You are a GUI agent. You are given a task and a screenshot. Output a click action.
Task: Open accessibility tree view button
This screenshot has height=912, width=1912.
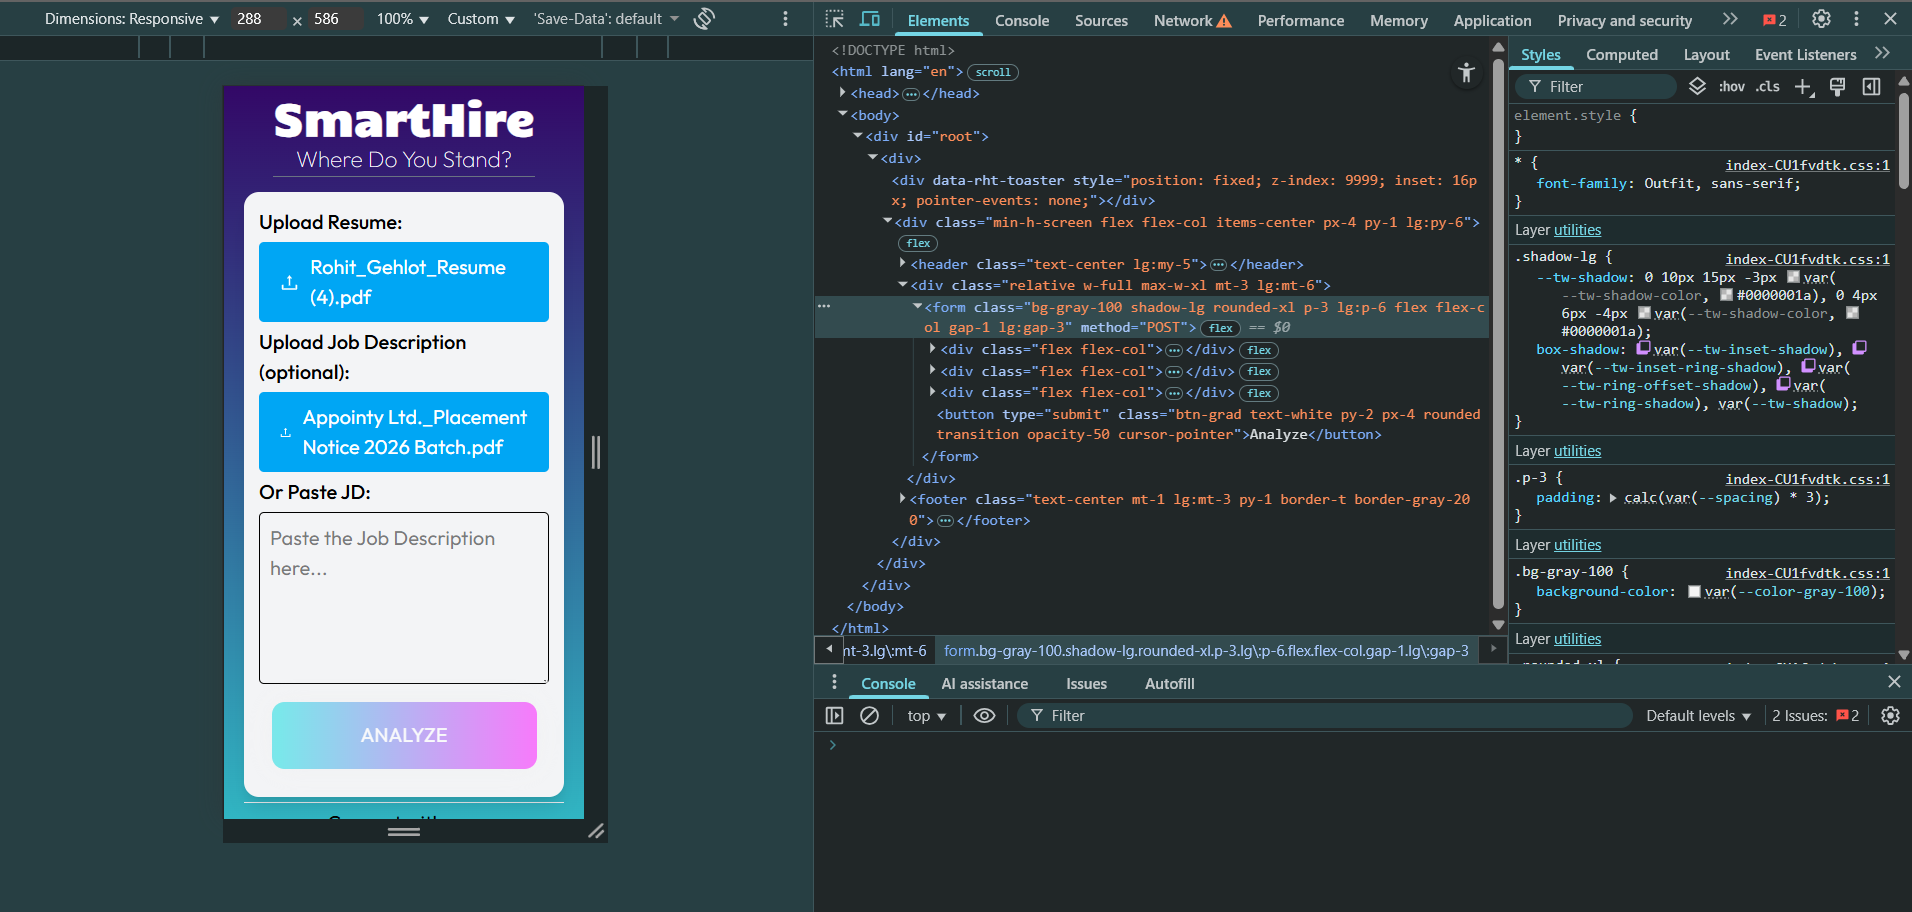point(1466,72)
